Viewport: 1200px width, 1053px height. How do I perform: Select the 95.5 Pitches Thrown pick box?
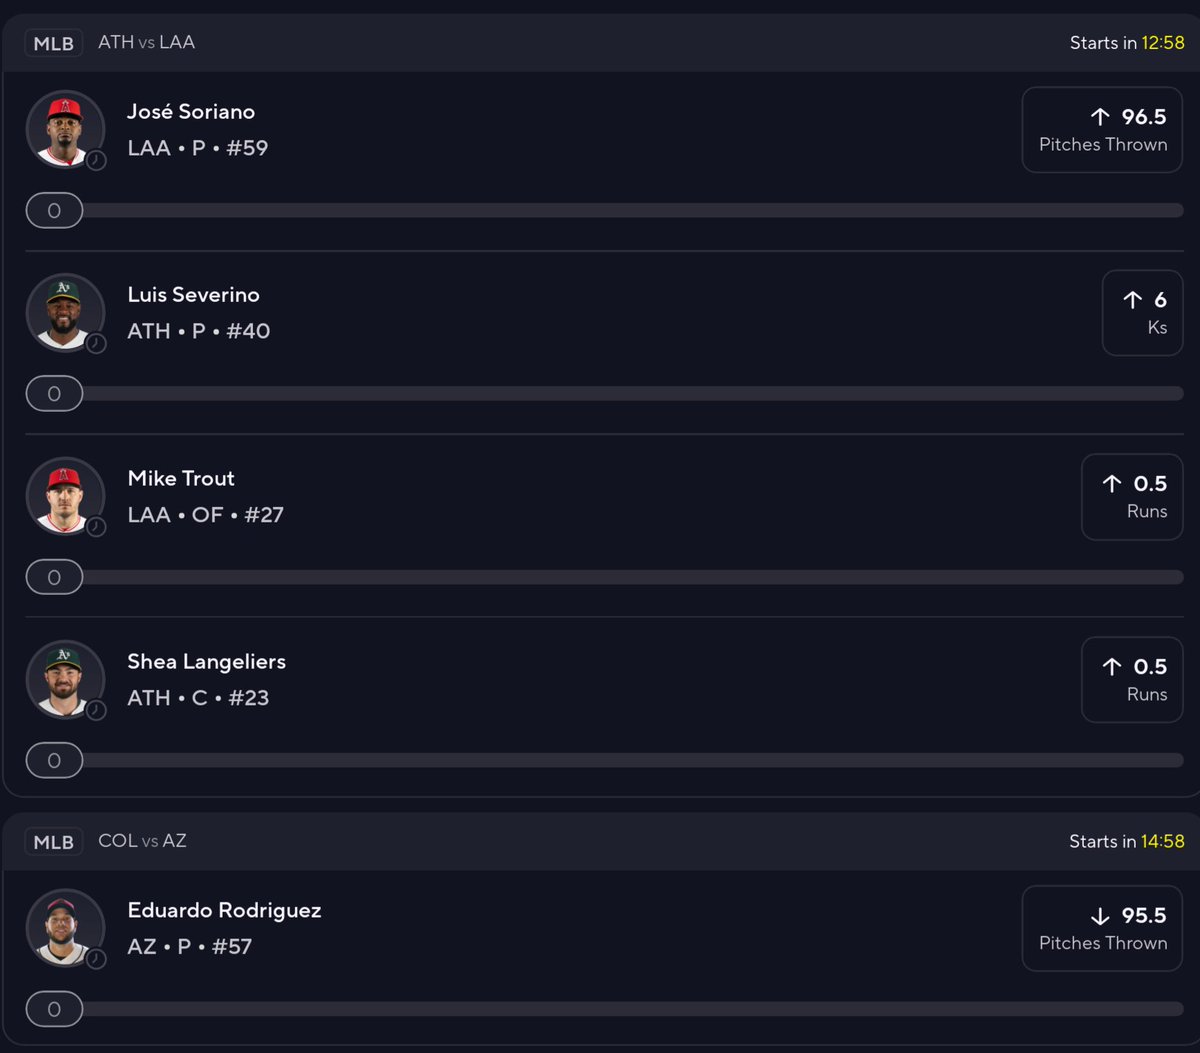(1102, 929)
